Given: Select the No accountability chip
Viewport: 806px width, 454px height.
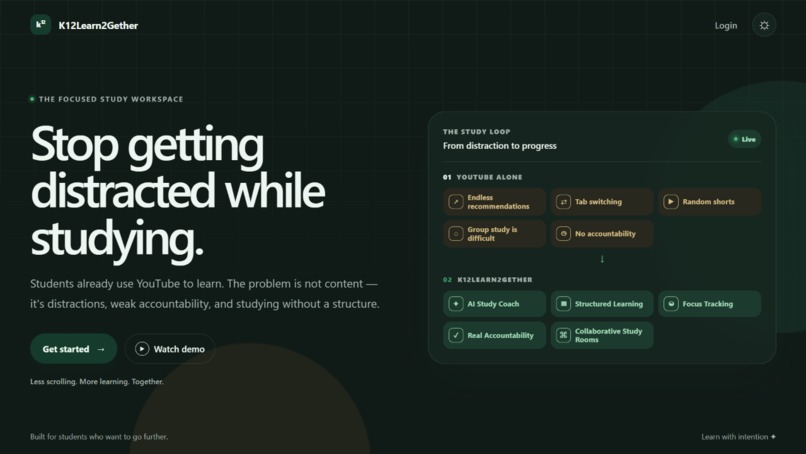Looking at the screenshot, I should click(x=602, y=233).
